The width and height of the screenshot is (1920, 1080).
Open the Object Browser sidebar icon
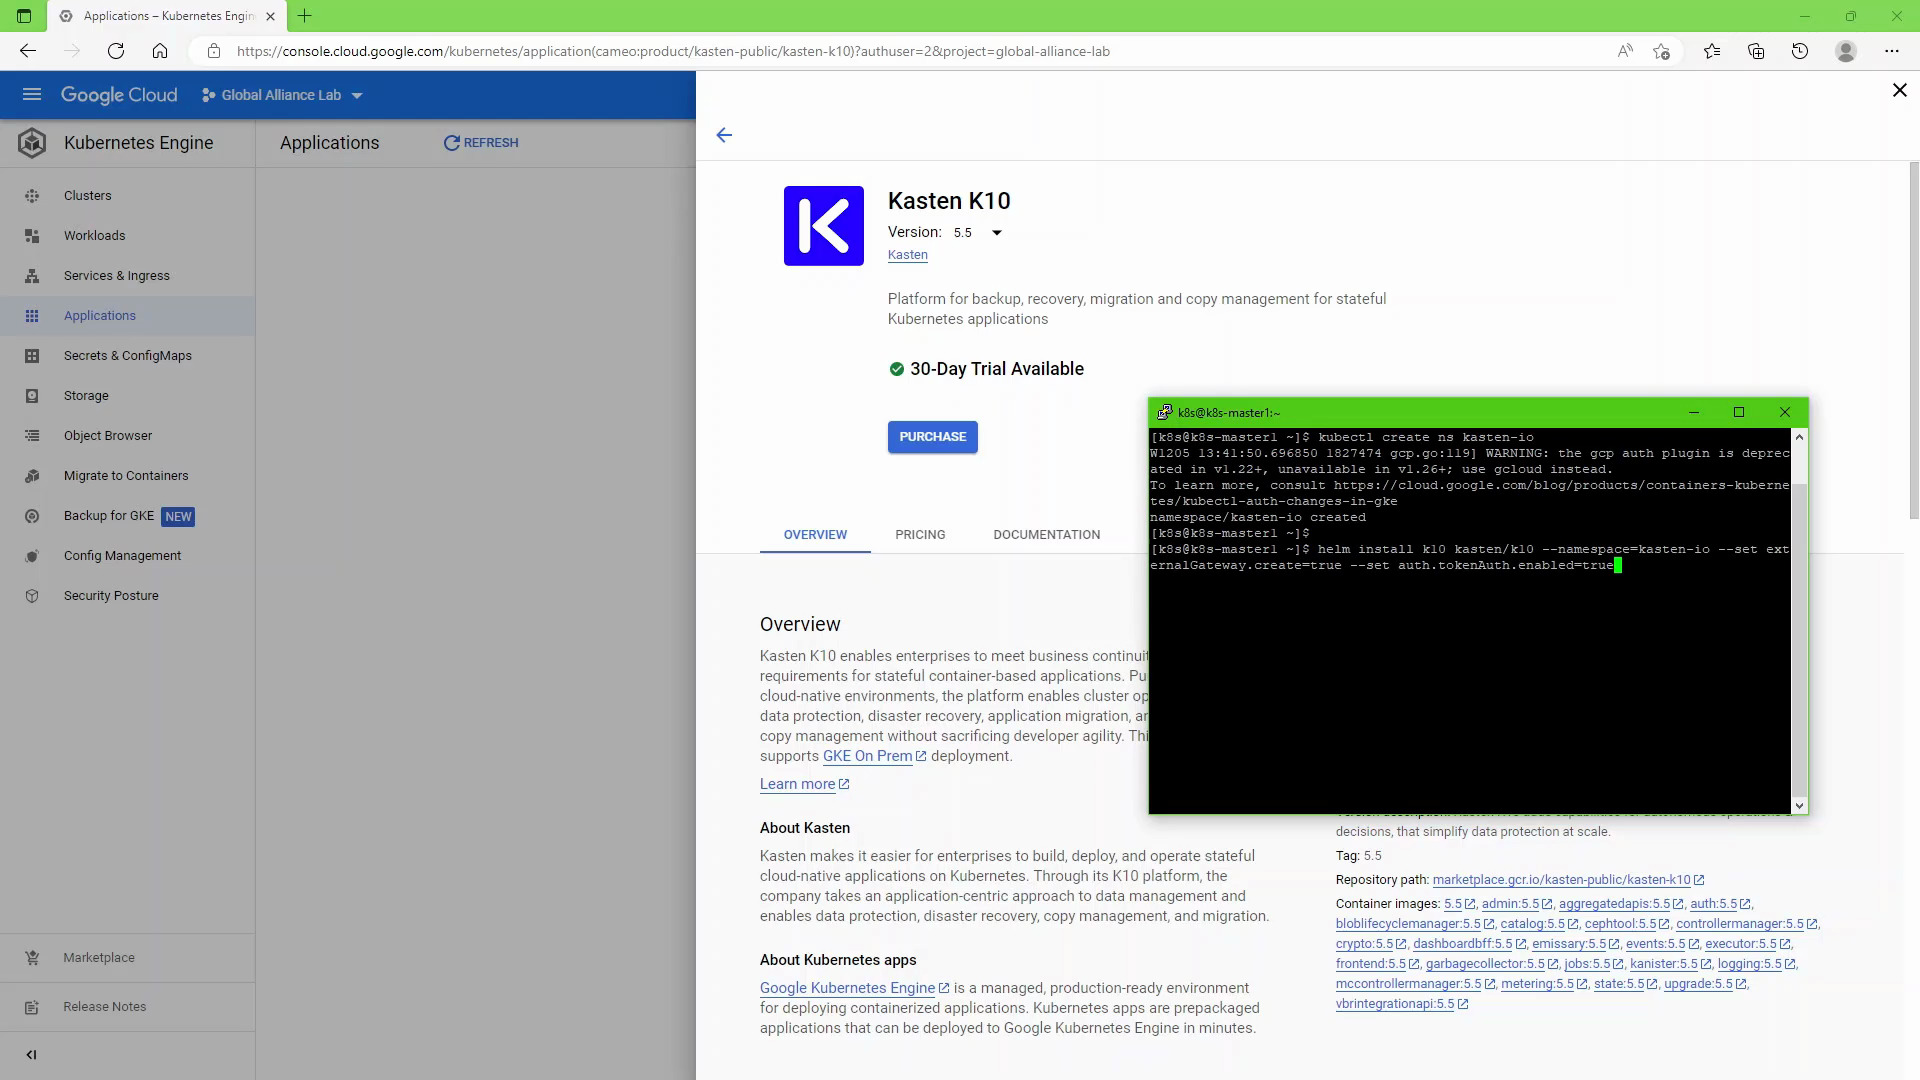(32, 436)
